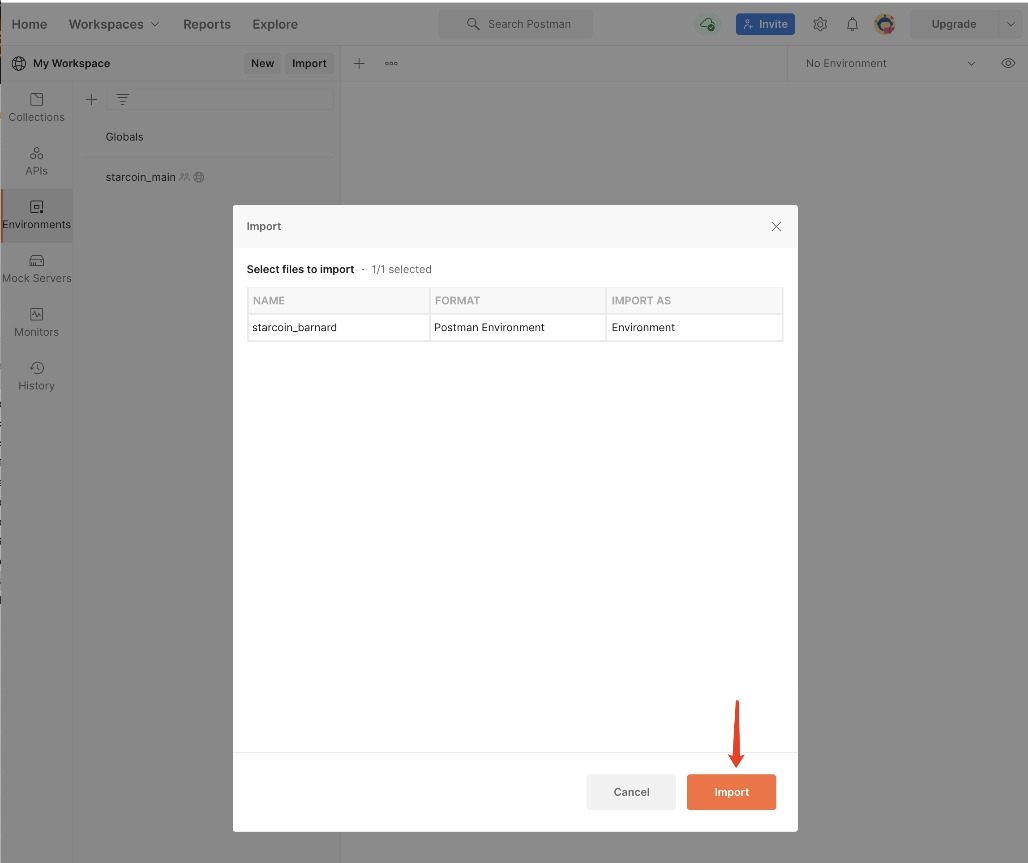Open the notifications bell
The width and height of the screenshot is (1028, 863).
(x=852, y=24)
